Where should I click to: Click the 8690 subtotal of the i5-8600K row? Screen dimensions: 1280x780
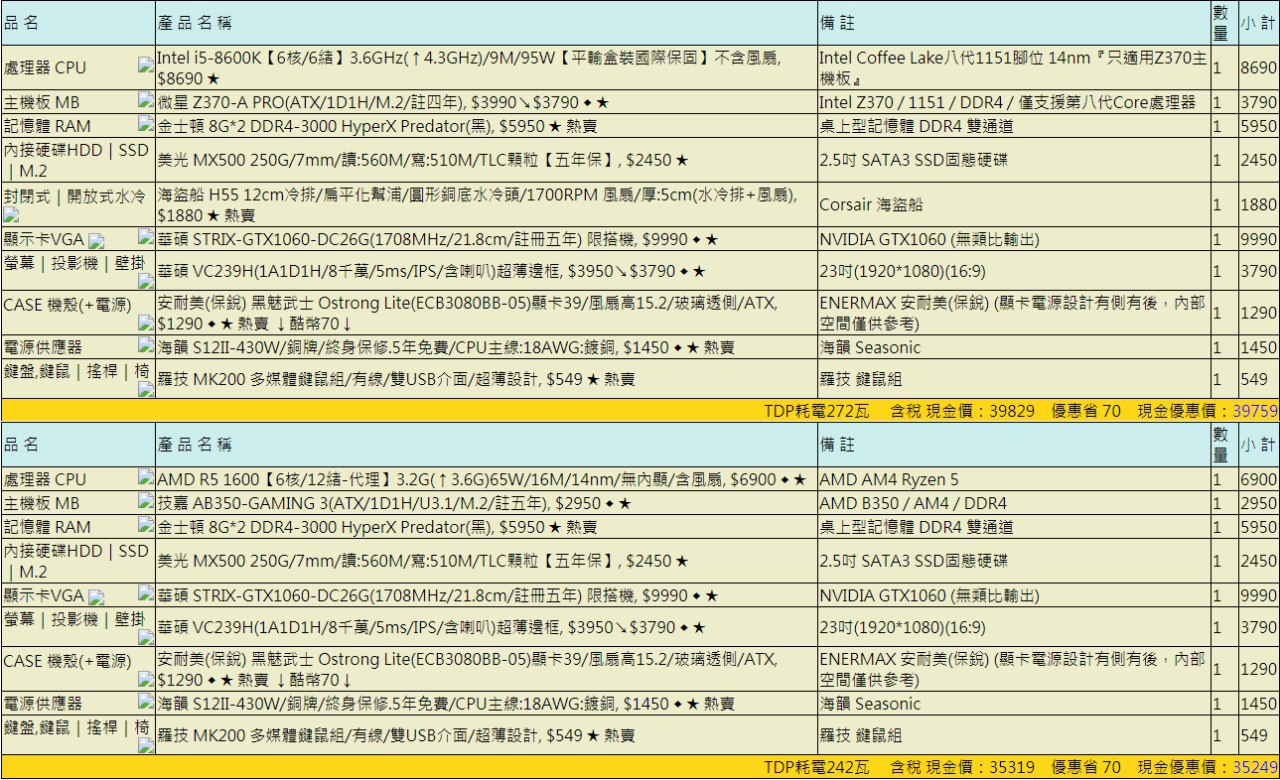pos(1258,68)
